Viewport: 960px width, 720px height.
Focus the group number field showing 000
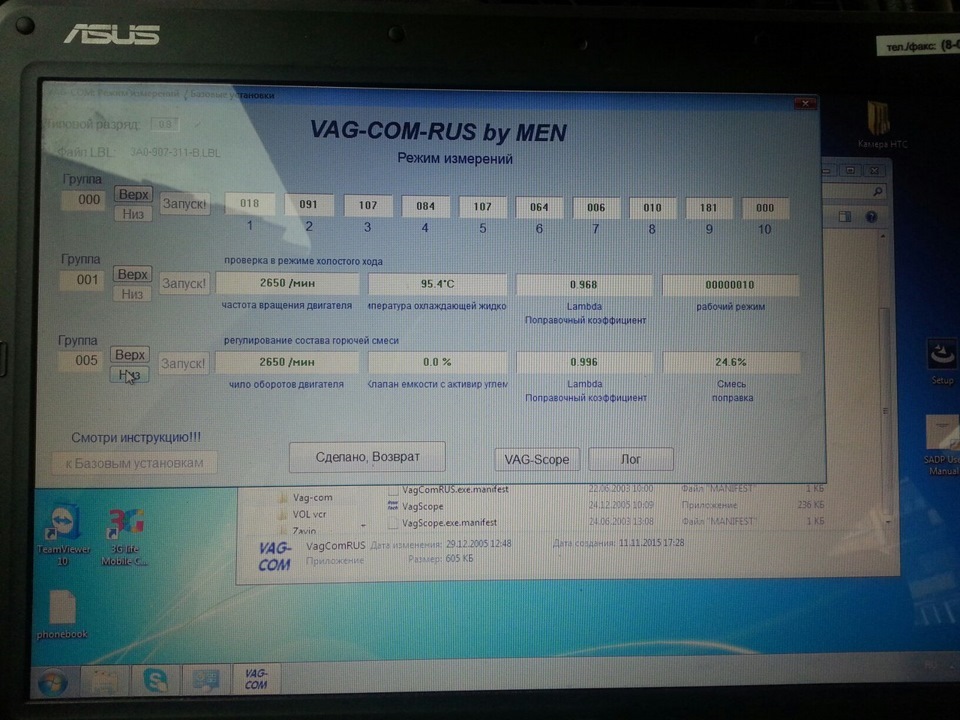tap(84, 200)
